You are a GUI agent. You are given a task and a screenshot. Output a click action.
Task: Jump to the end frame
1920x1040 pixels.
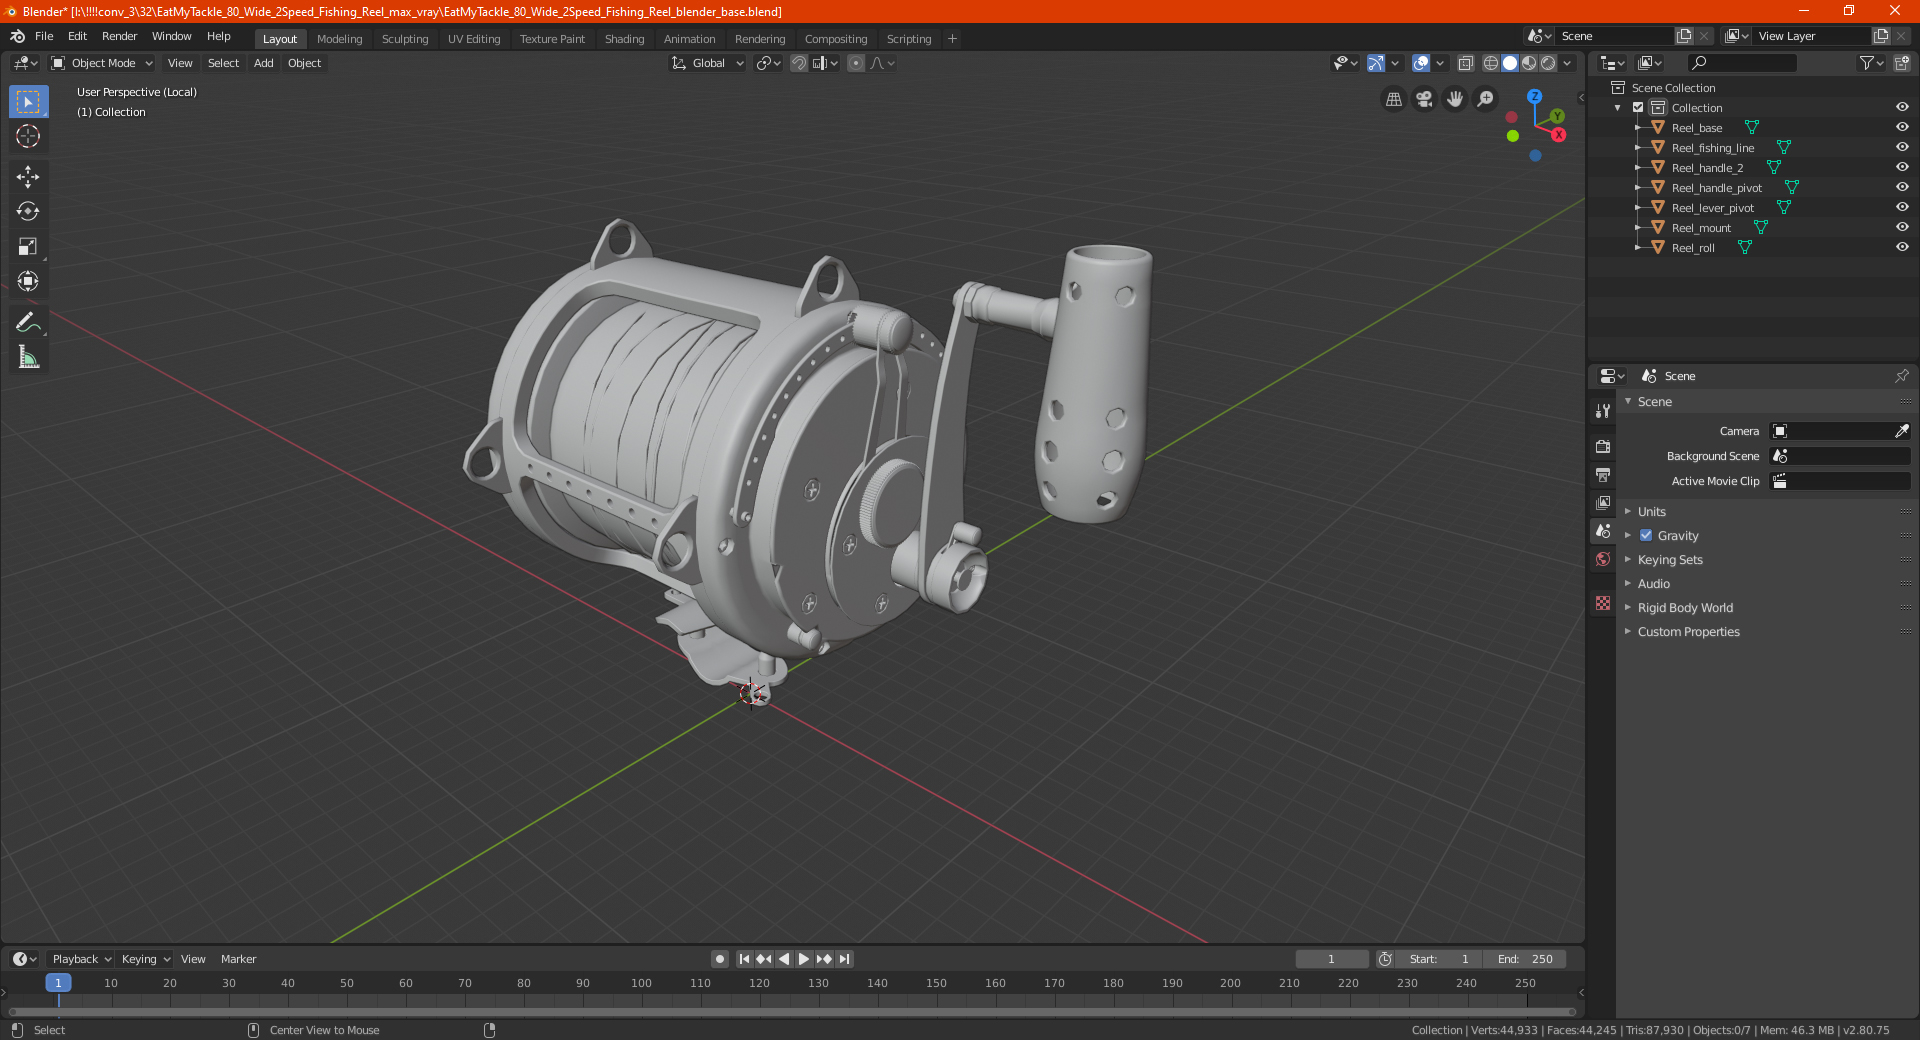(x=844, y=959)
